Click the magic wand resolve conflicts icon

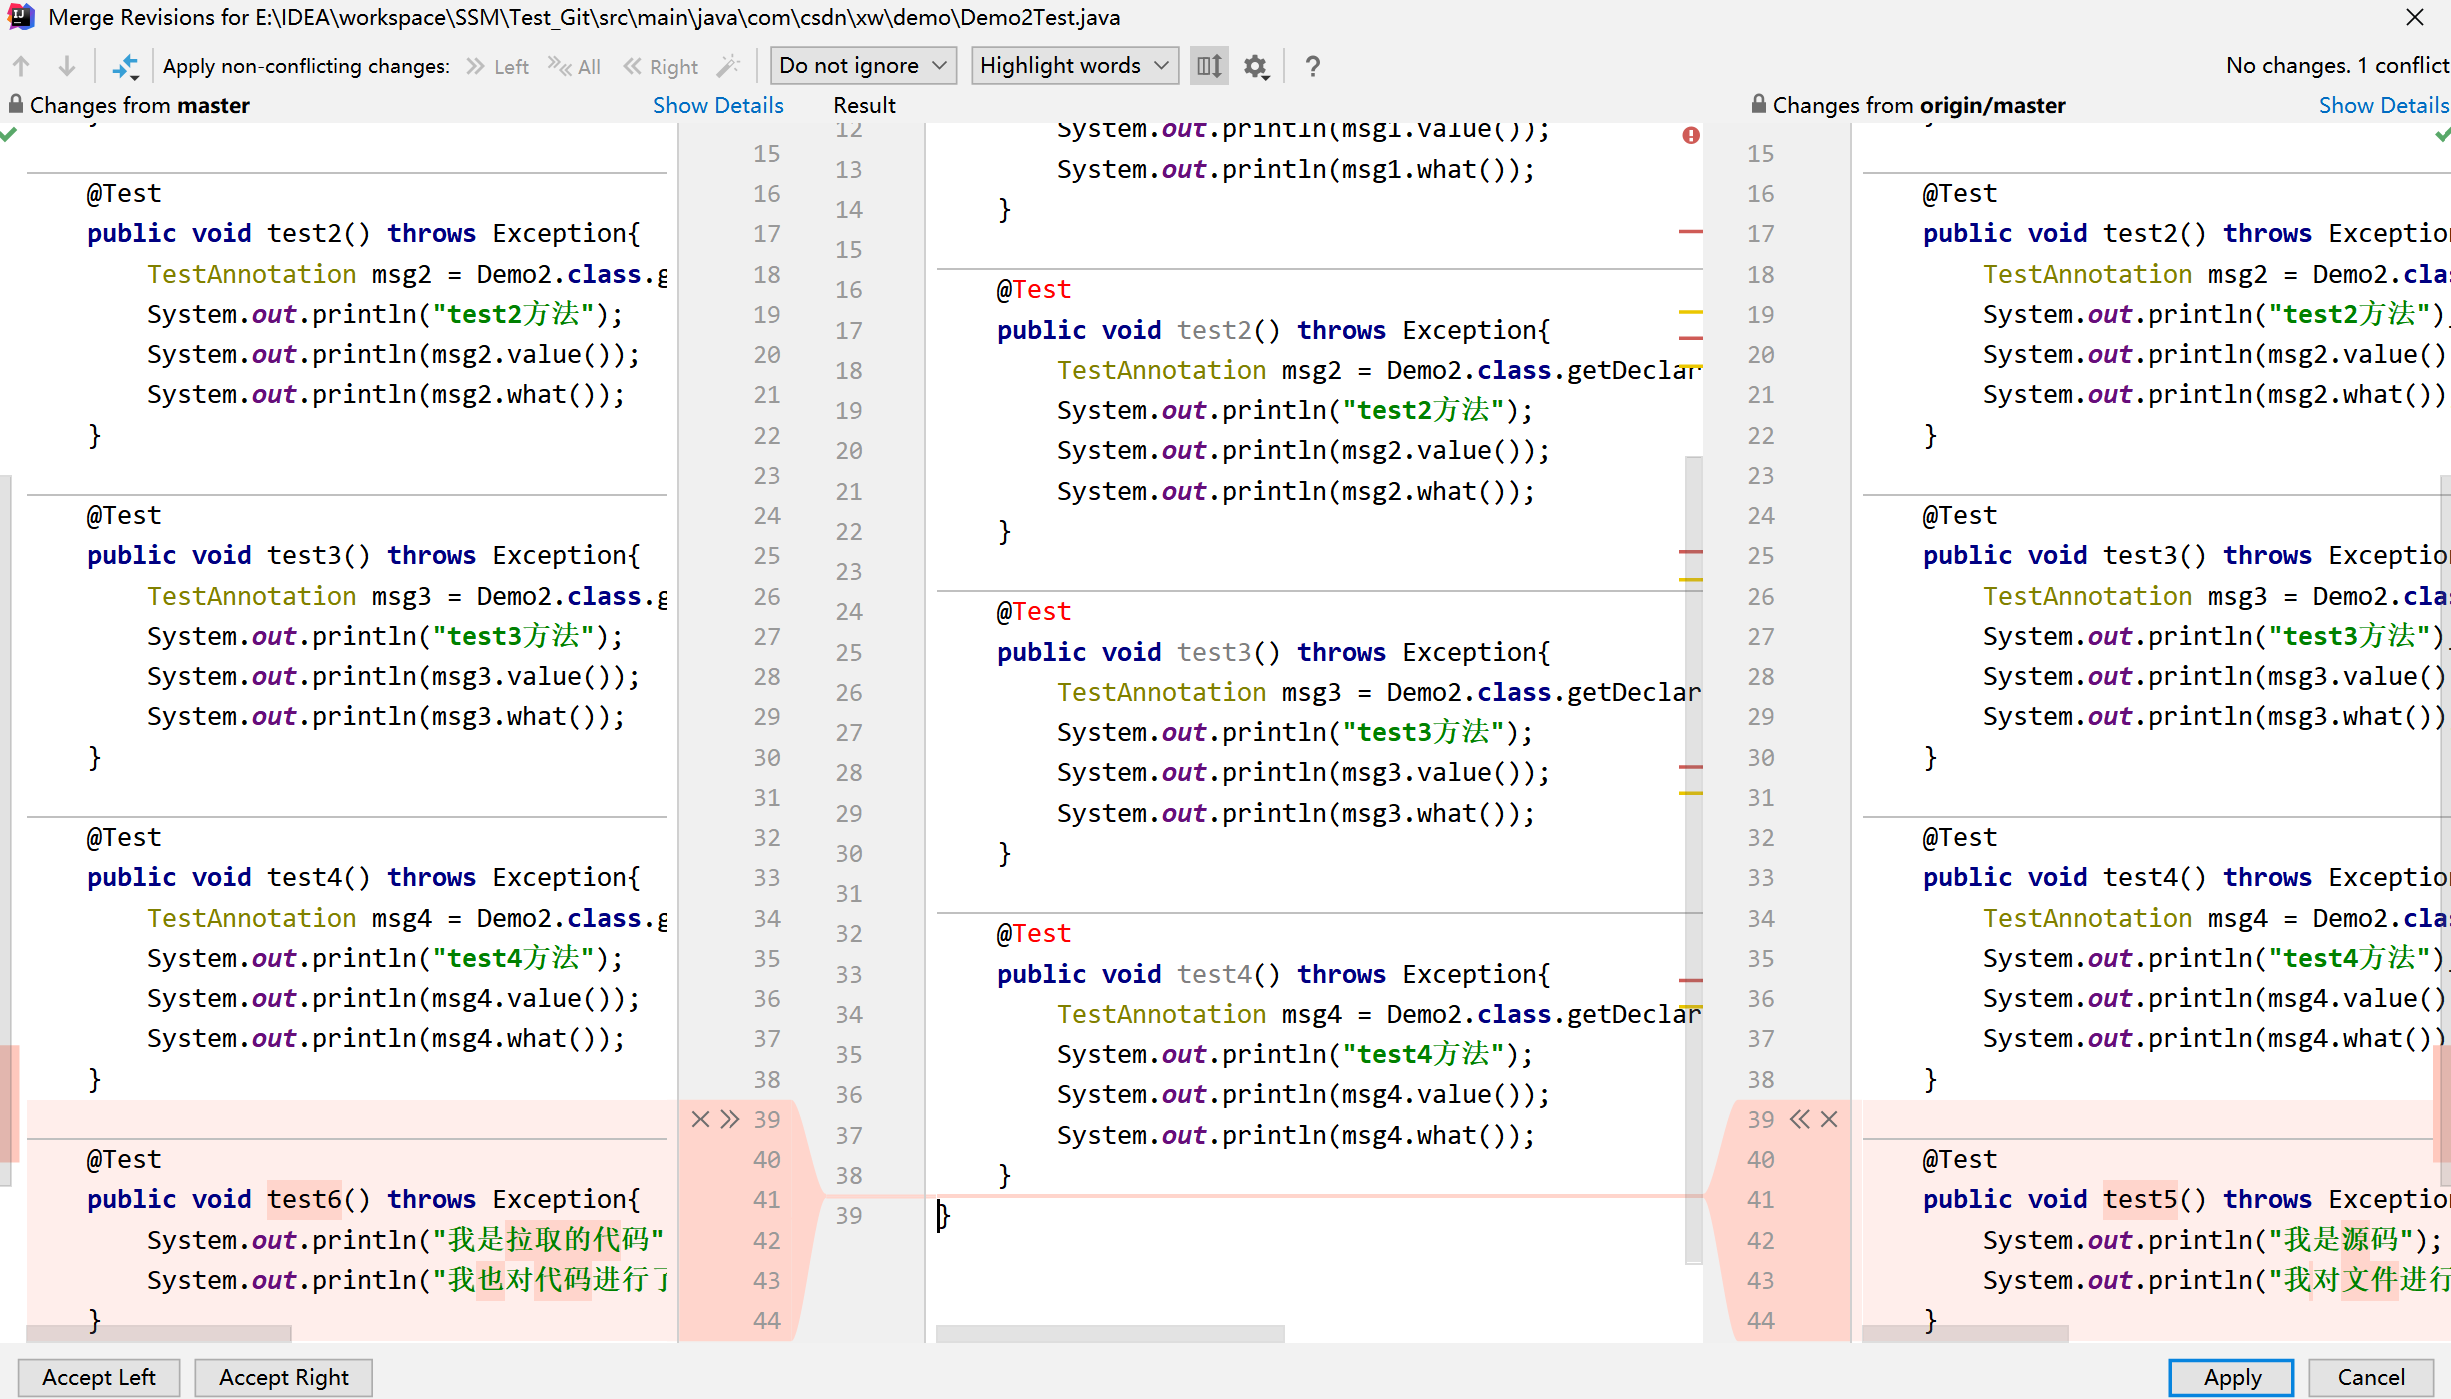click(729, 66)
